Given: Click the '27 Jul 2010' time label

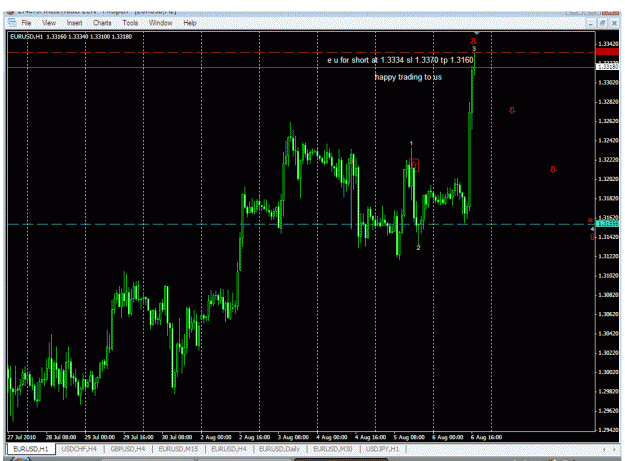Looking at the screenshot, I should point(22,437).
